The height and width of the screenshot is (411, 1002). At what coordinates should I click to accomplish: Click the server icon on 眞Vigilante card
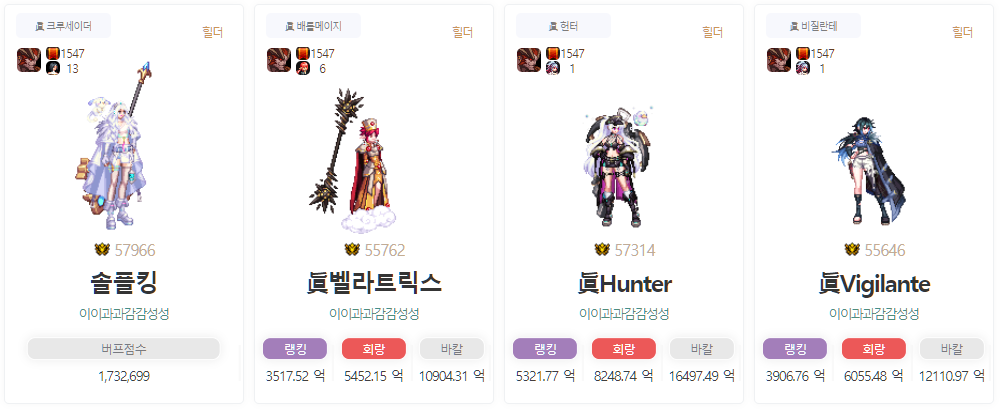click(x=779, y=60)
